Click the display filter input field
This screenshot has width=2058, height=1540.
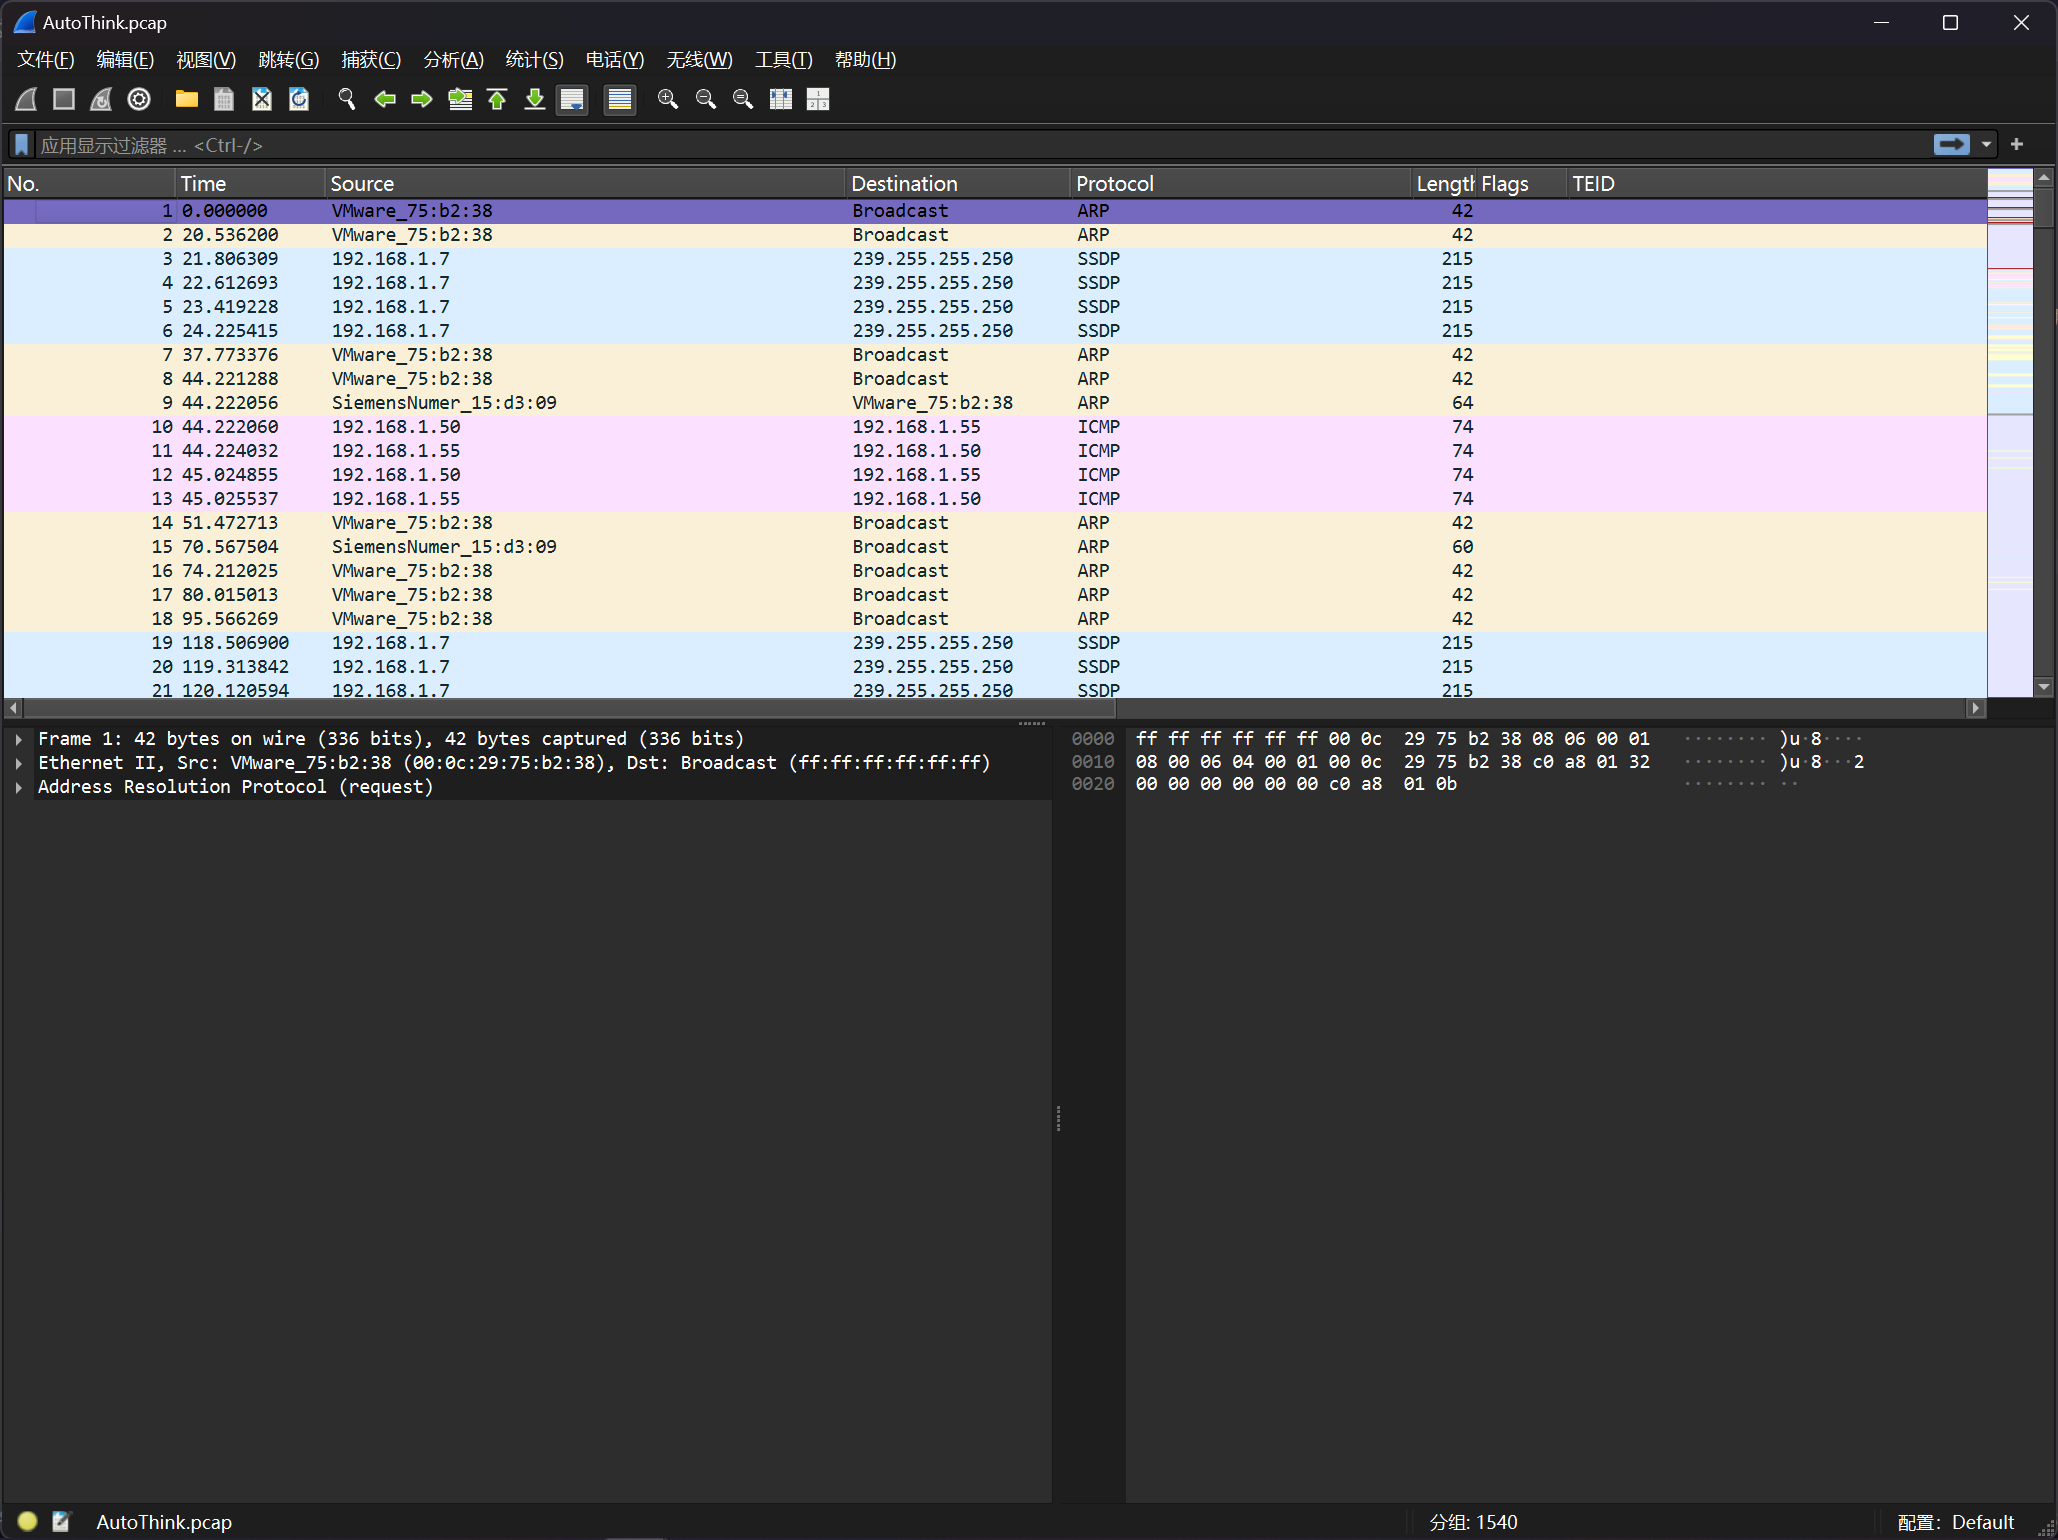click(x=980, y=145)
